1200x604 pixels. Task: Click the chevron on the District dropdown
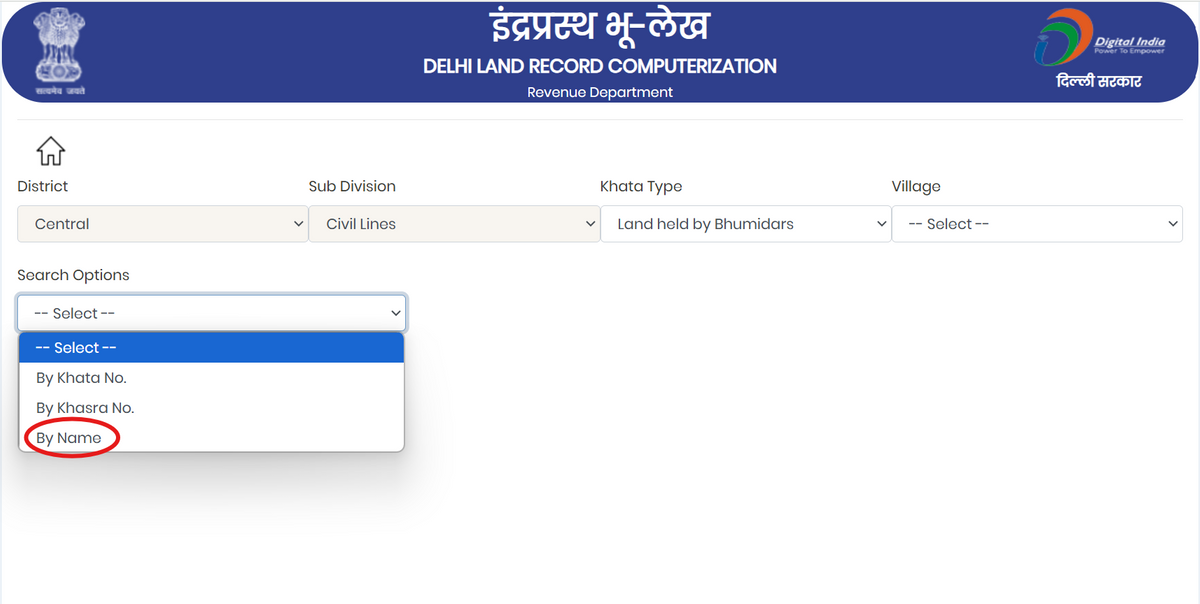click(x=298, y=224)
